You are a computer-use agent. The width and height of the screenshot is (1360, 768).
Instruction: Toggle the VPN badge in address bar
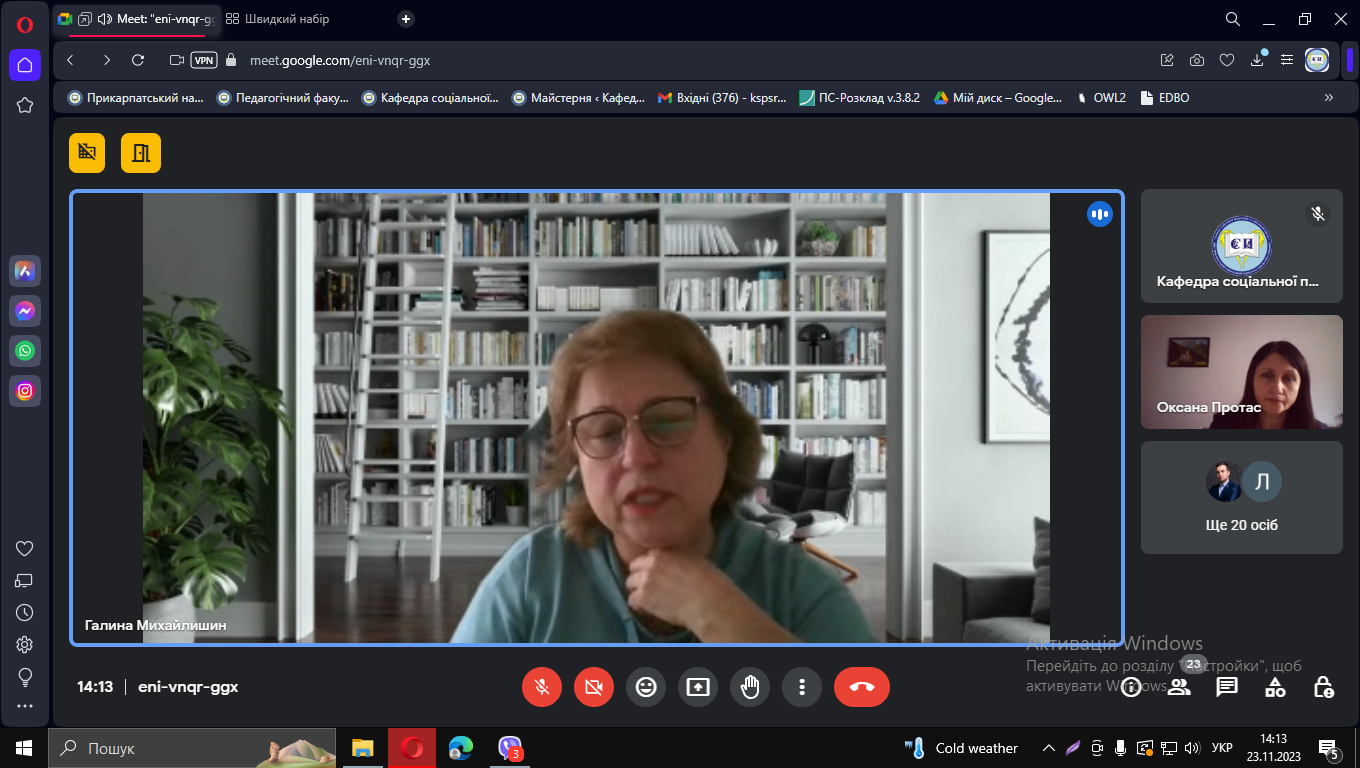pos(204,60)
